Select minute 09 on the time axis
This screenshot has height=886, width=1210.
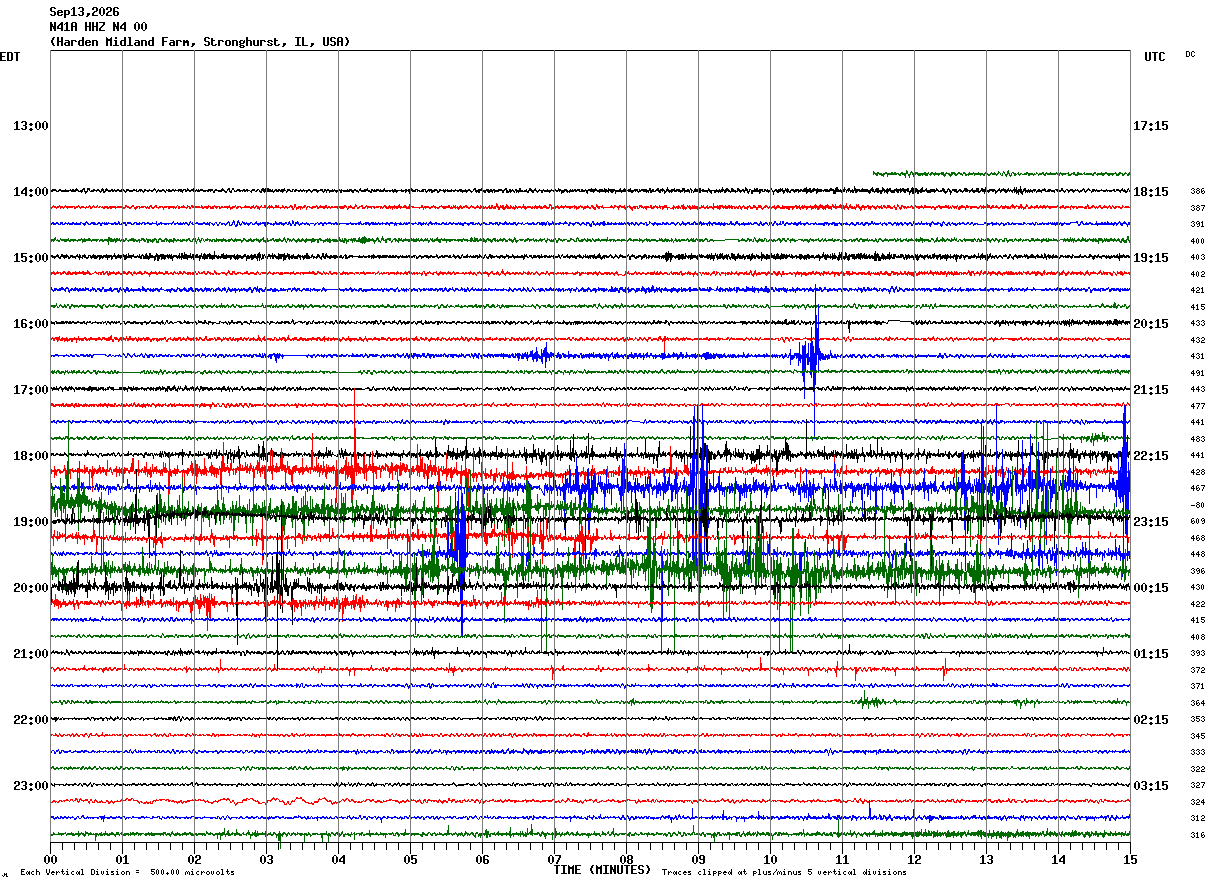pyautogui.click(x=698, y=859)
